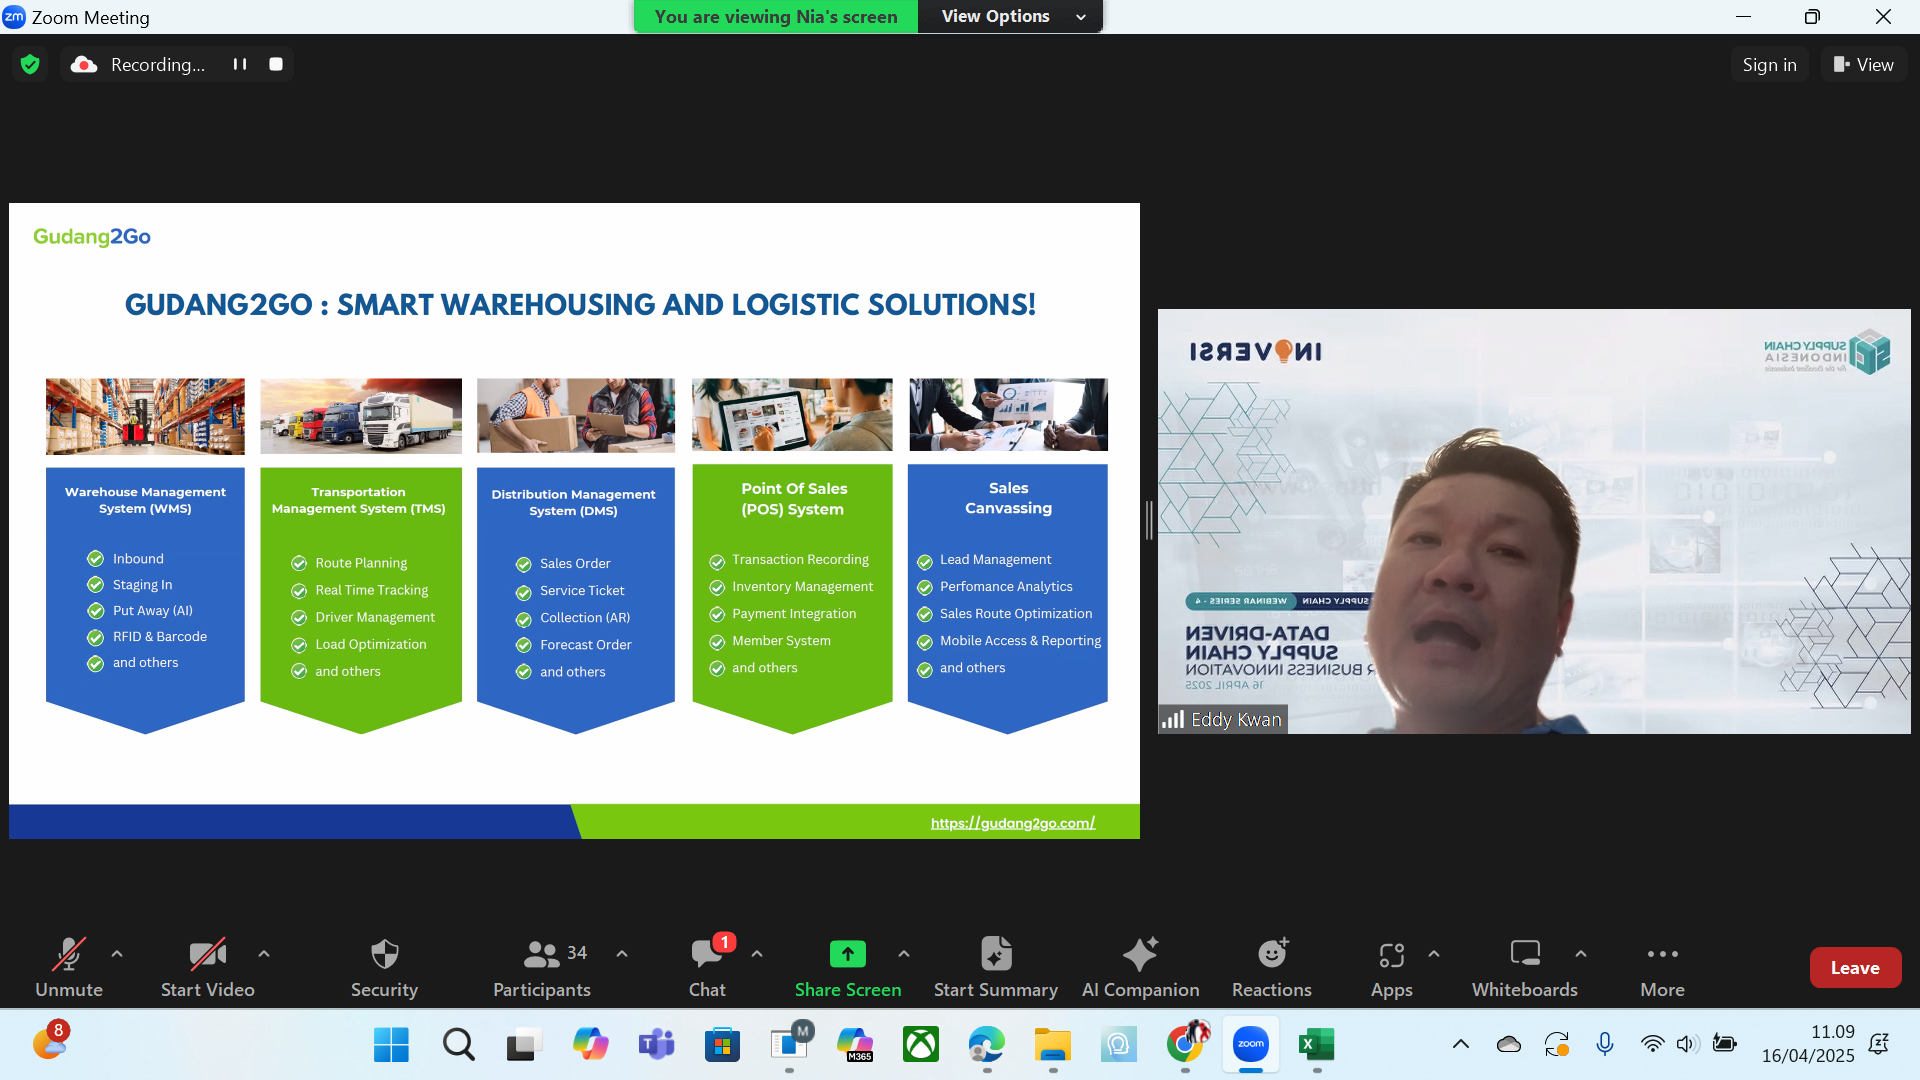Open Microsoft 365 Copilot app on the taskbar
Screen dimensions: 1920x1080
click(x=856, y=1045)
